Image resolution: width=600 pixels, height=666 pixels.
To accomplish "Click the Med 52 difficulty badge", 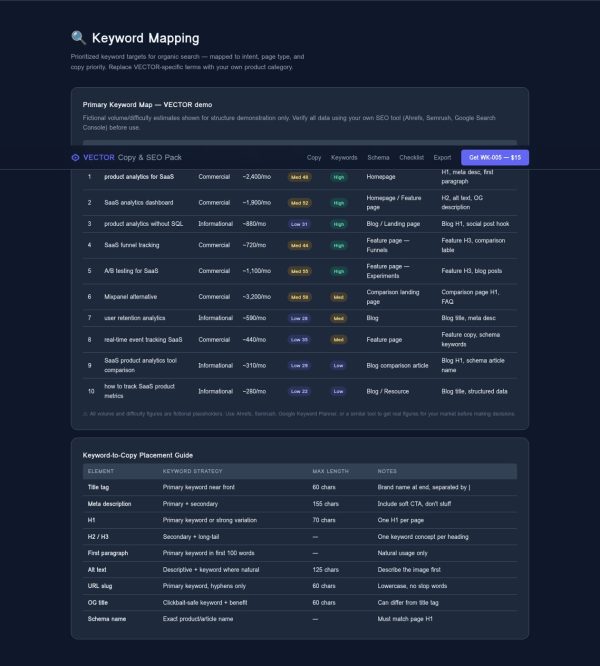I will [299, 203].
